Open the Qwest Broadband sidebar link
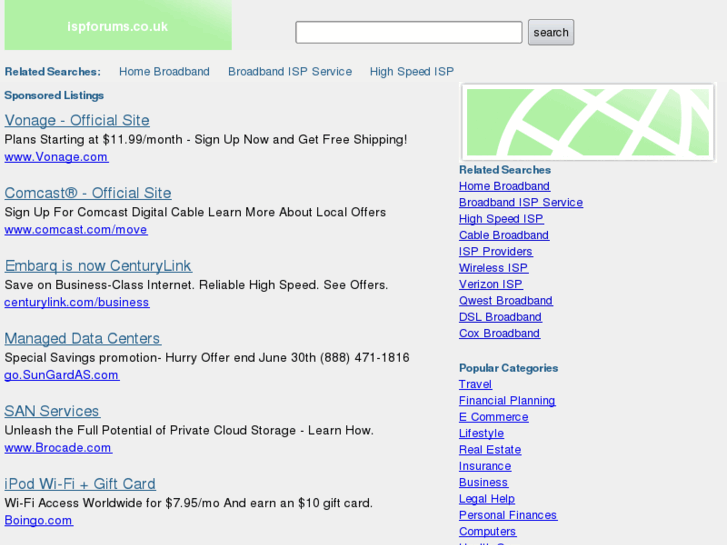 506,301
